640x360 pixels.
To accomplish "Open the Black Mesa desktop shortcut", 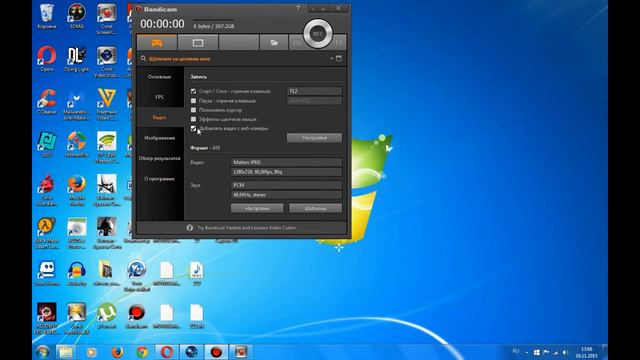I will pos(47,233).
